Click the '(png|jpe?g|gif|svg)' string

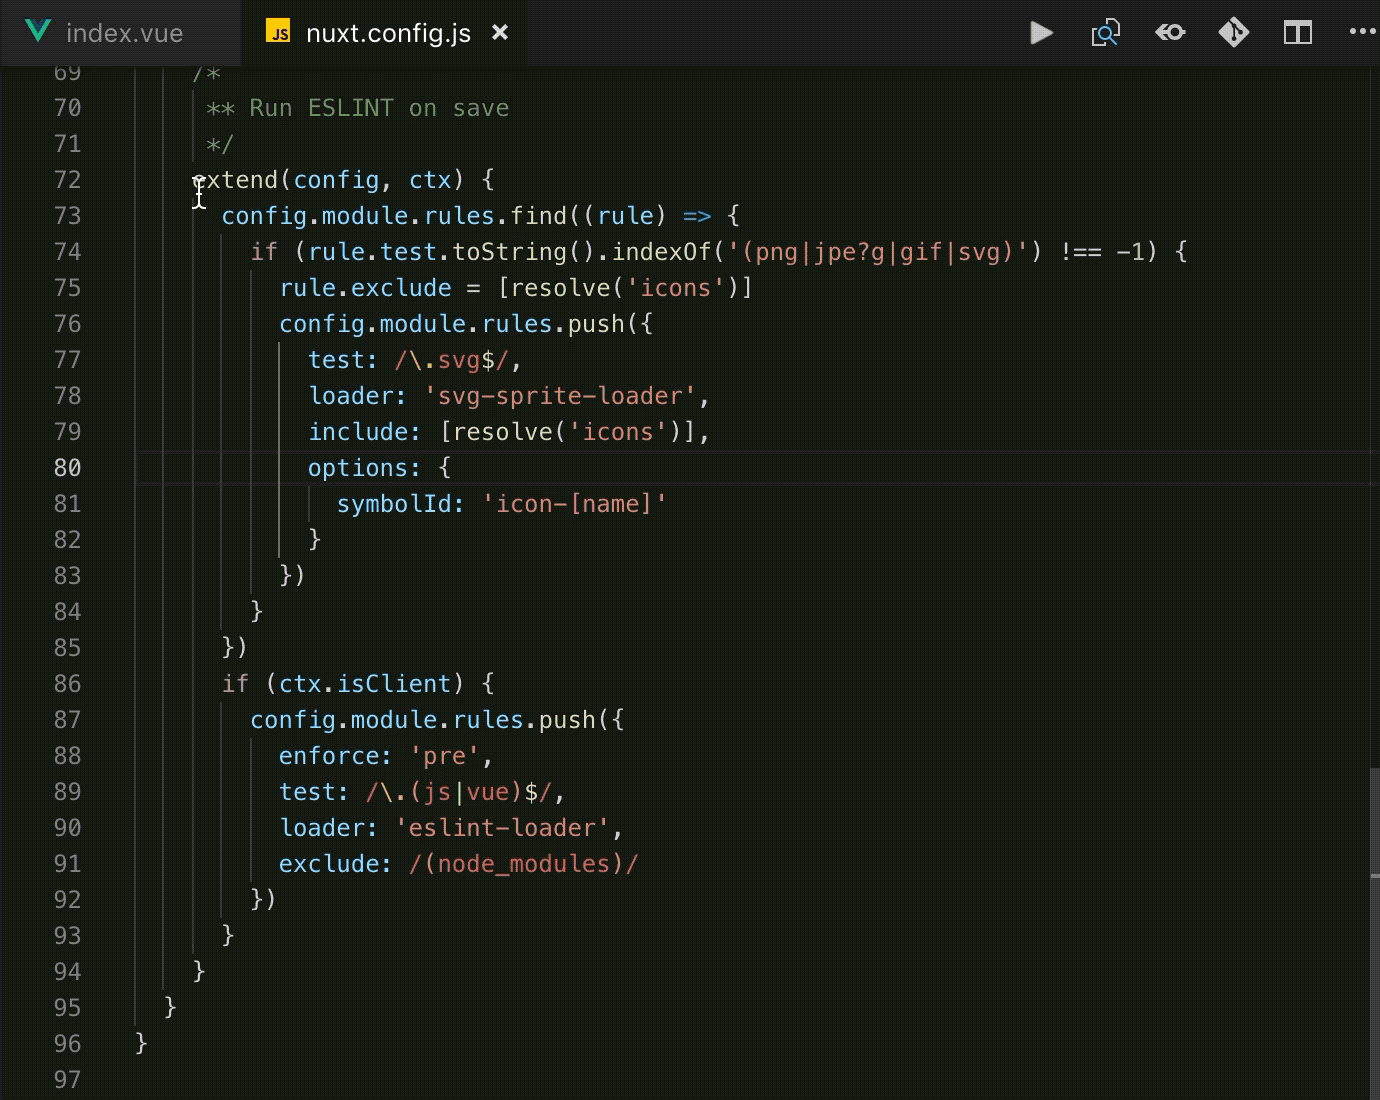878,252
